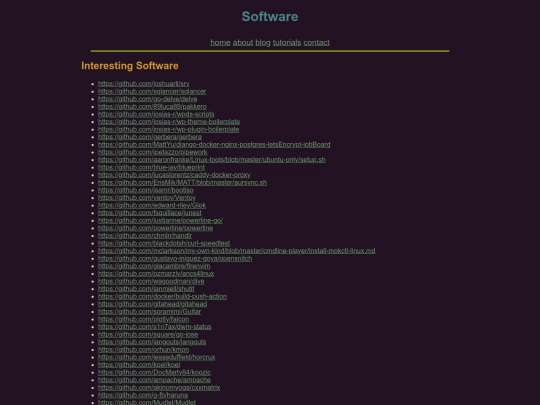Follow the aaronfranke Linux-tools setup.sh link
This screenshot has height=405, width=540.
pos(212,159)
